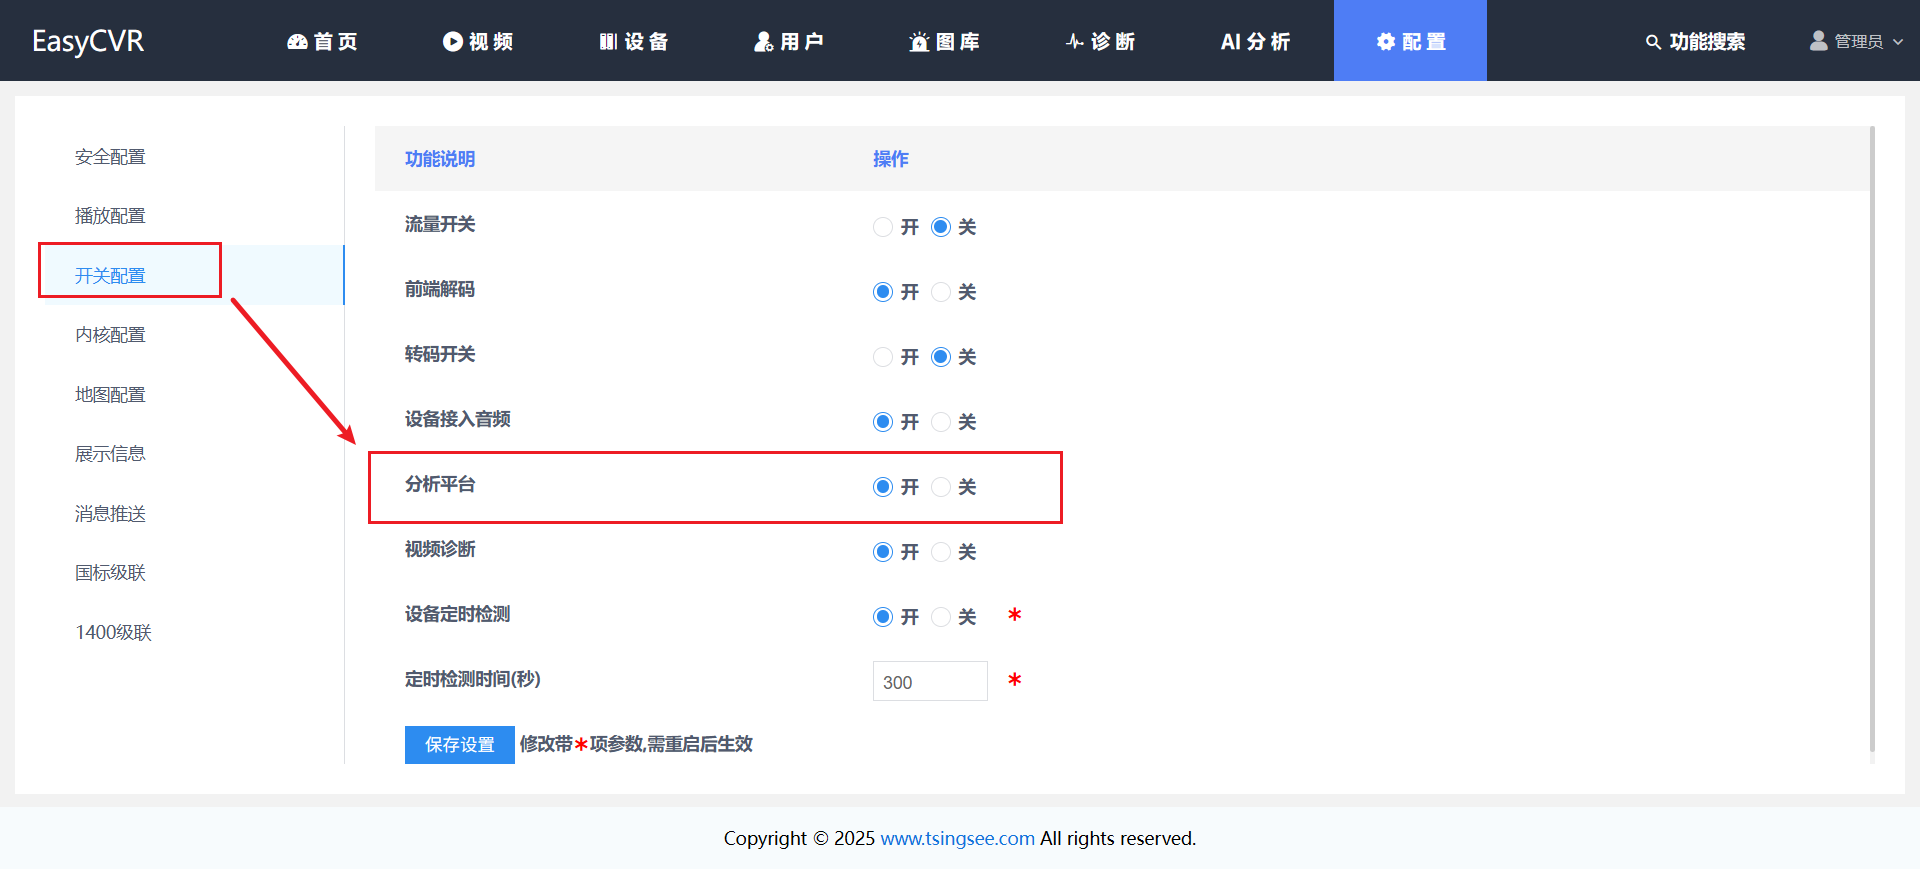Click the play icon beside 视频
This screenshot has width=1920, height=869.
(453, 41)
